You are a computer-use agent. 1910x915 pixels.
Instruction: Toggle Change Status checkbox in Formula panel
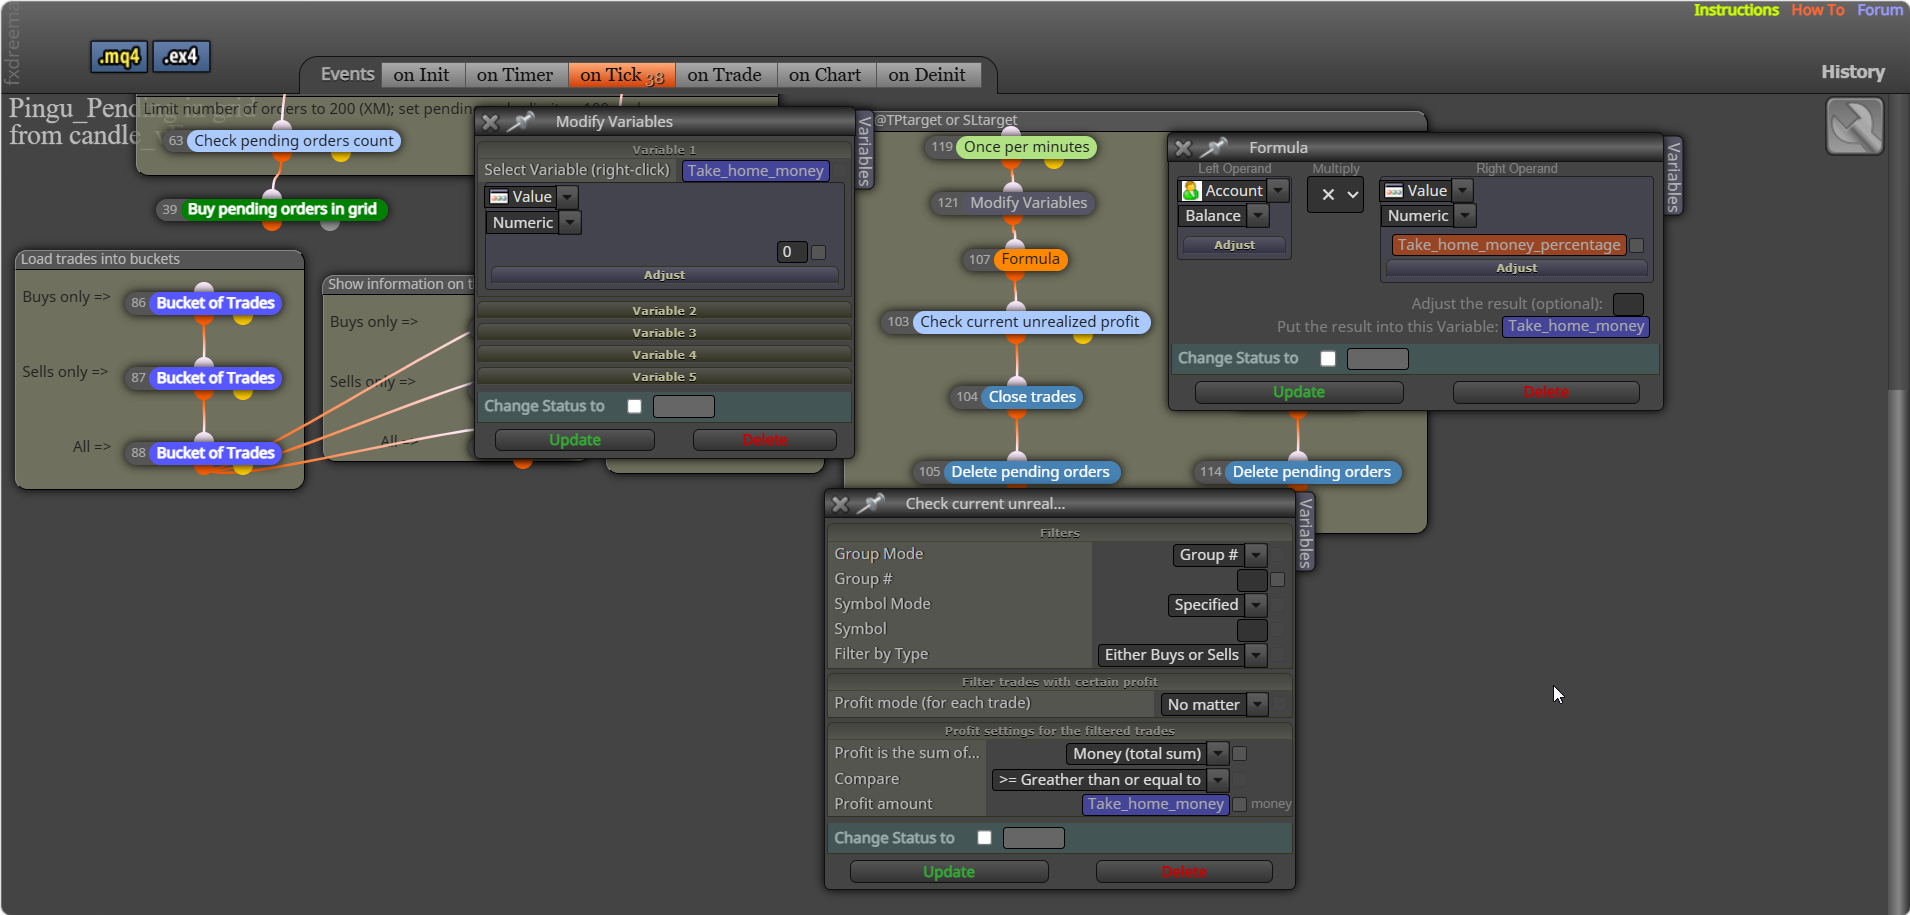[x=1328, y=359]
